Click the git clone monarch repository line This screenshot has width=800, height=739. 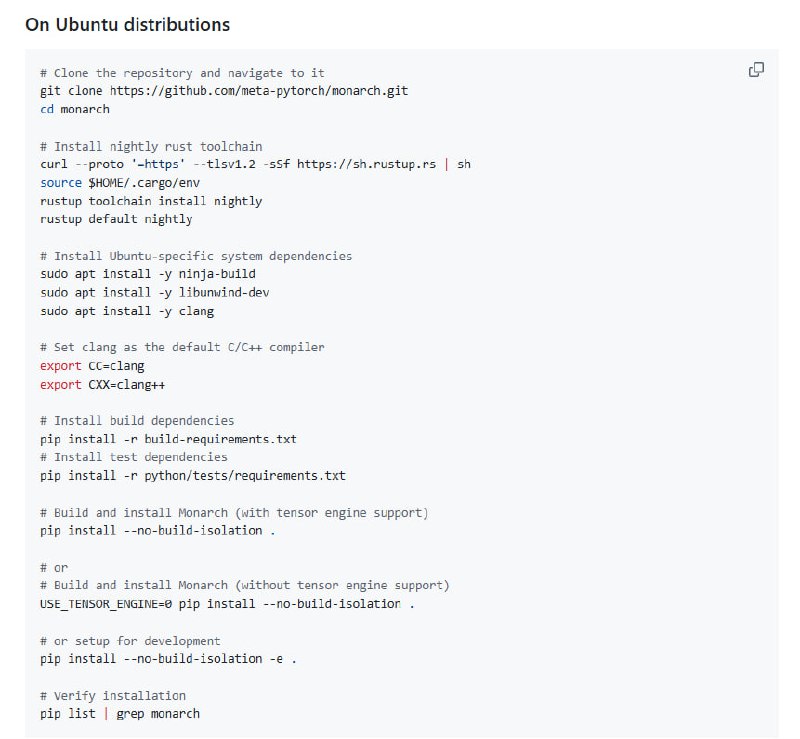(224, 91)
